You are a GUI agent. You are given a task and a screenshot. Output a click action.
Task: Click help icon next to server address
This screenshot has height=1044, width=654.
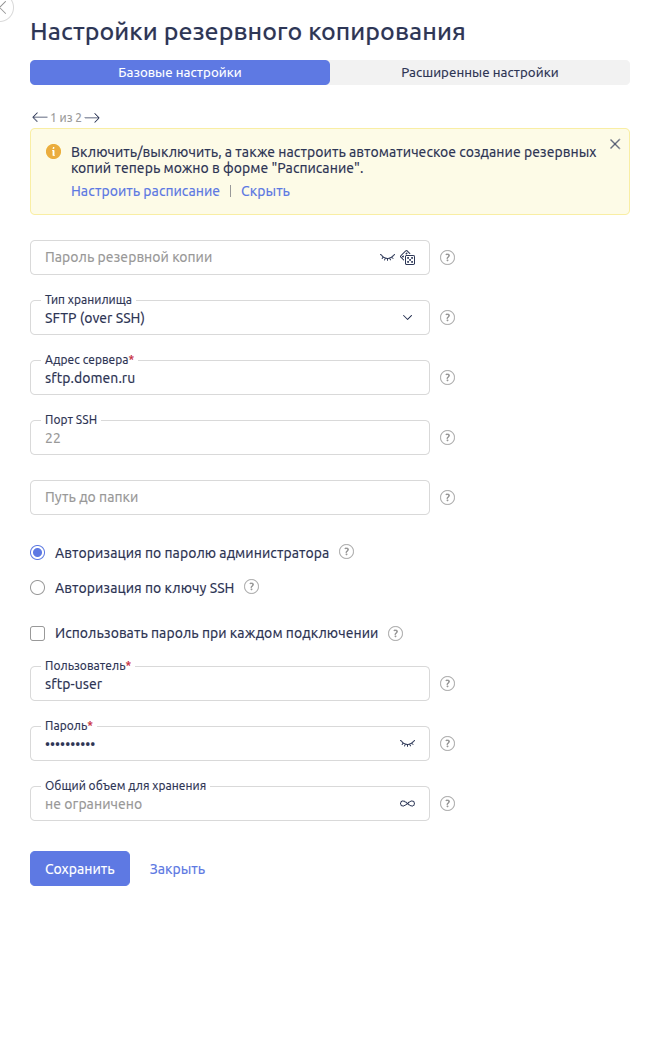448,378
